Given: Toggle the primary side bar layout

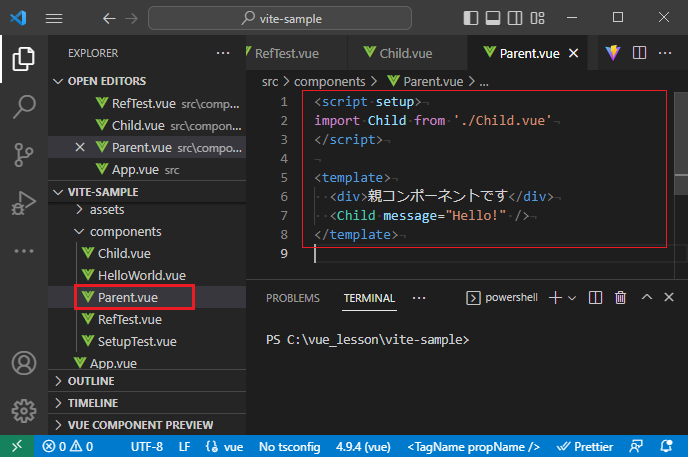Looking at the screenshot, I should tap(470, 18).
